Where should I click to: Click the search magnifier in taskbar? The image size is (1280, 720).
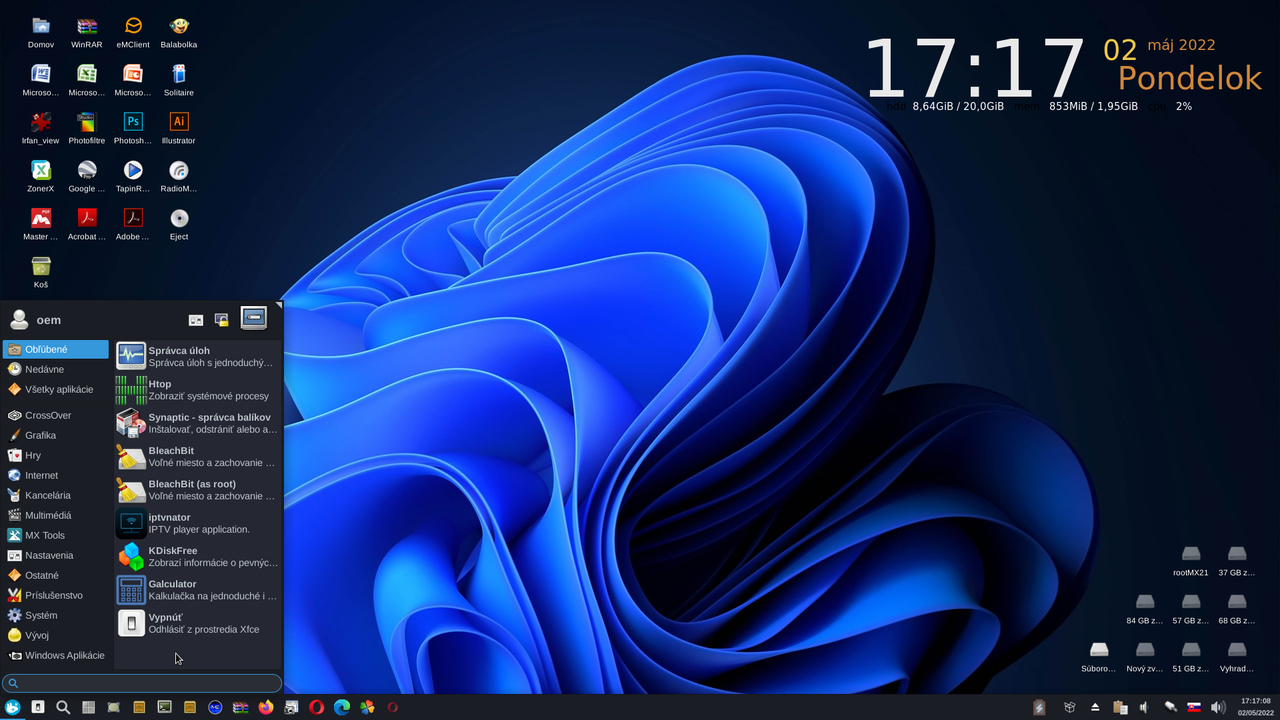pyautogui.click(x=63, y=707)
